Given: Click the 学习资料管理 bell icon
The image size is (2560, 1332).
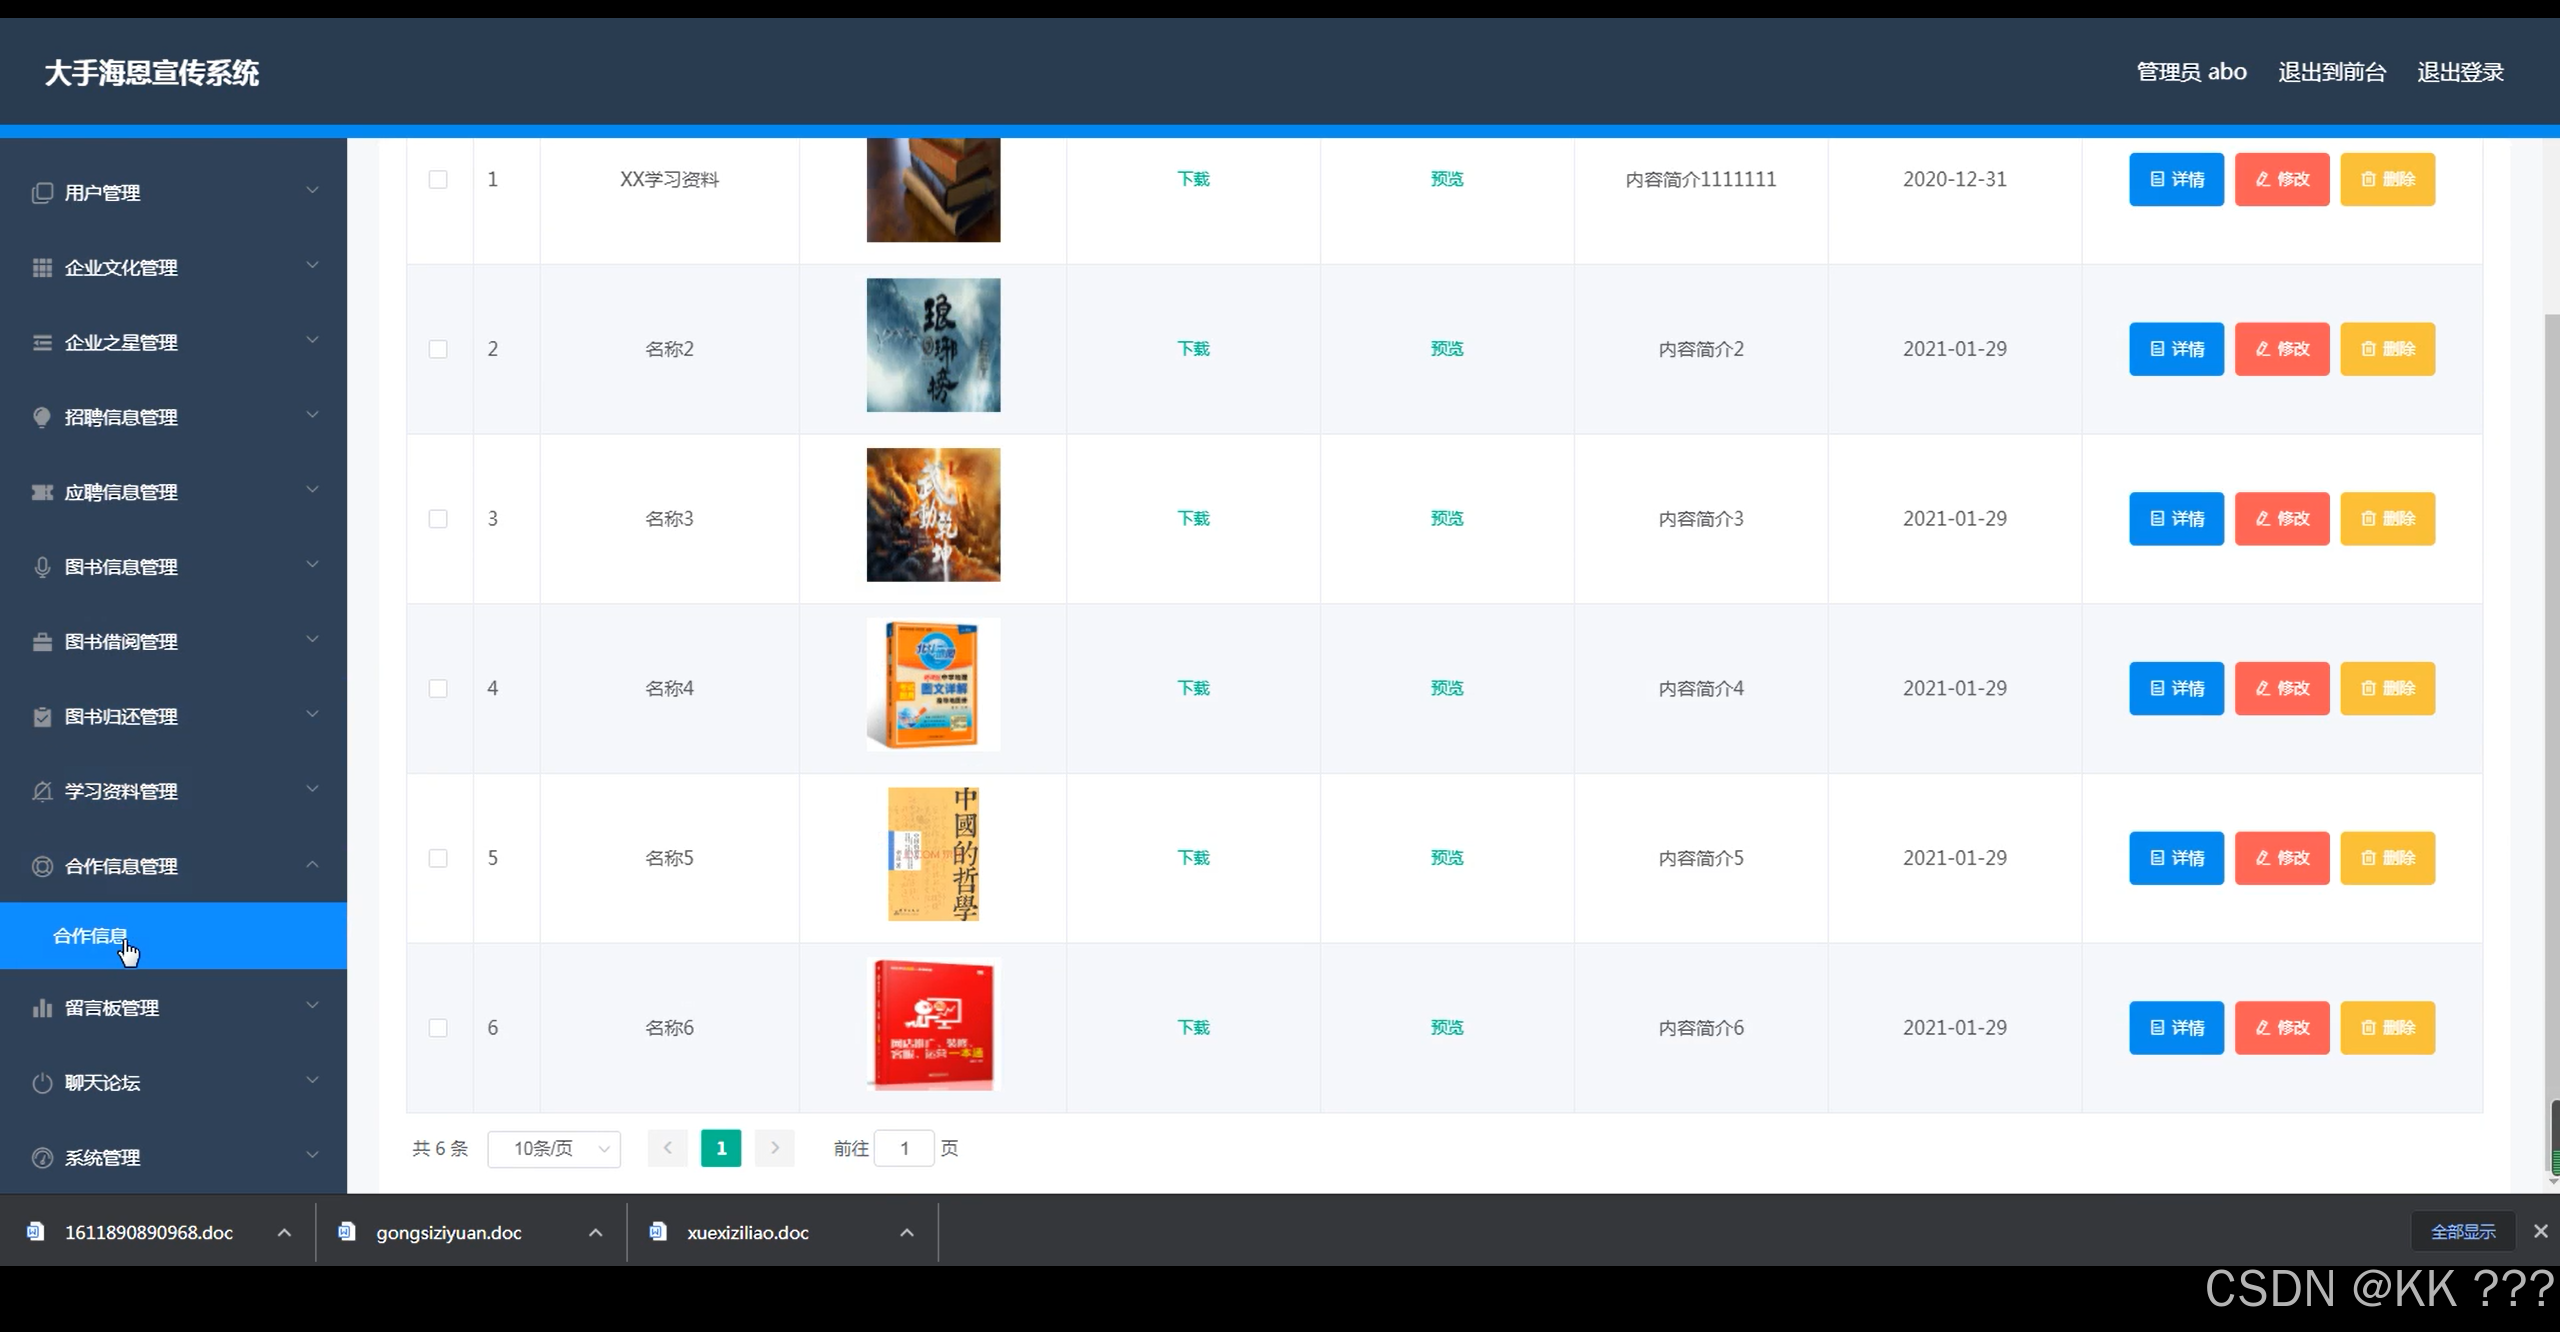Looking at the screenshot, I should pyautogui.click(x=42, y=791).
